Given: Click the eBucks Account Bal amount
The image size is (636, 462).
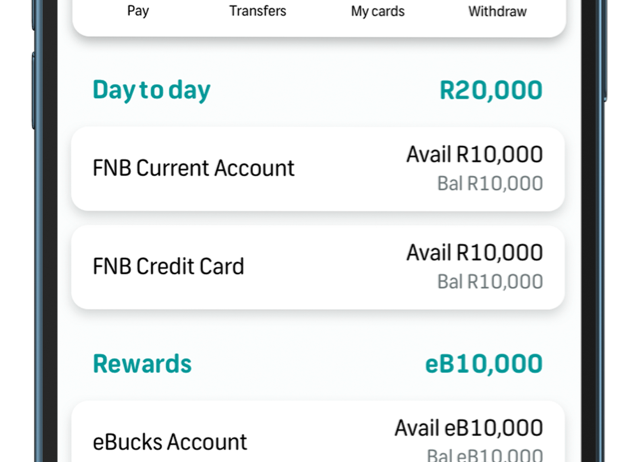Looking at the screenshot, I should coord(484,456).
